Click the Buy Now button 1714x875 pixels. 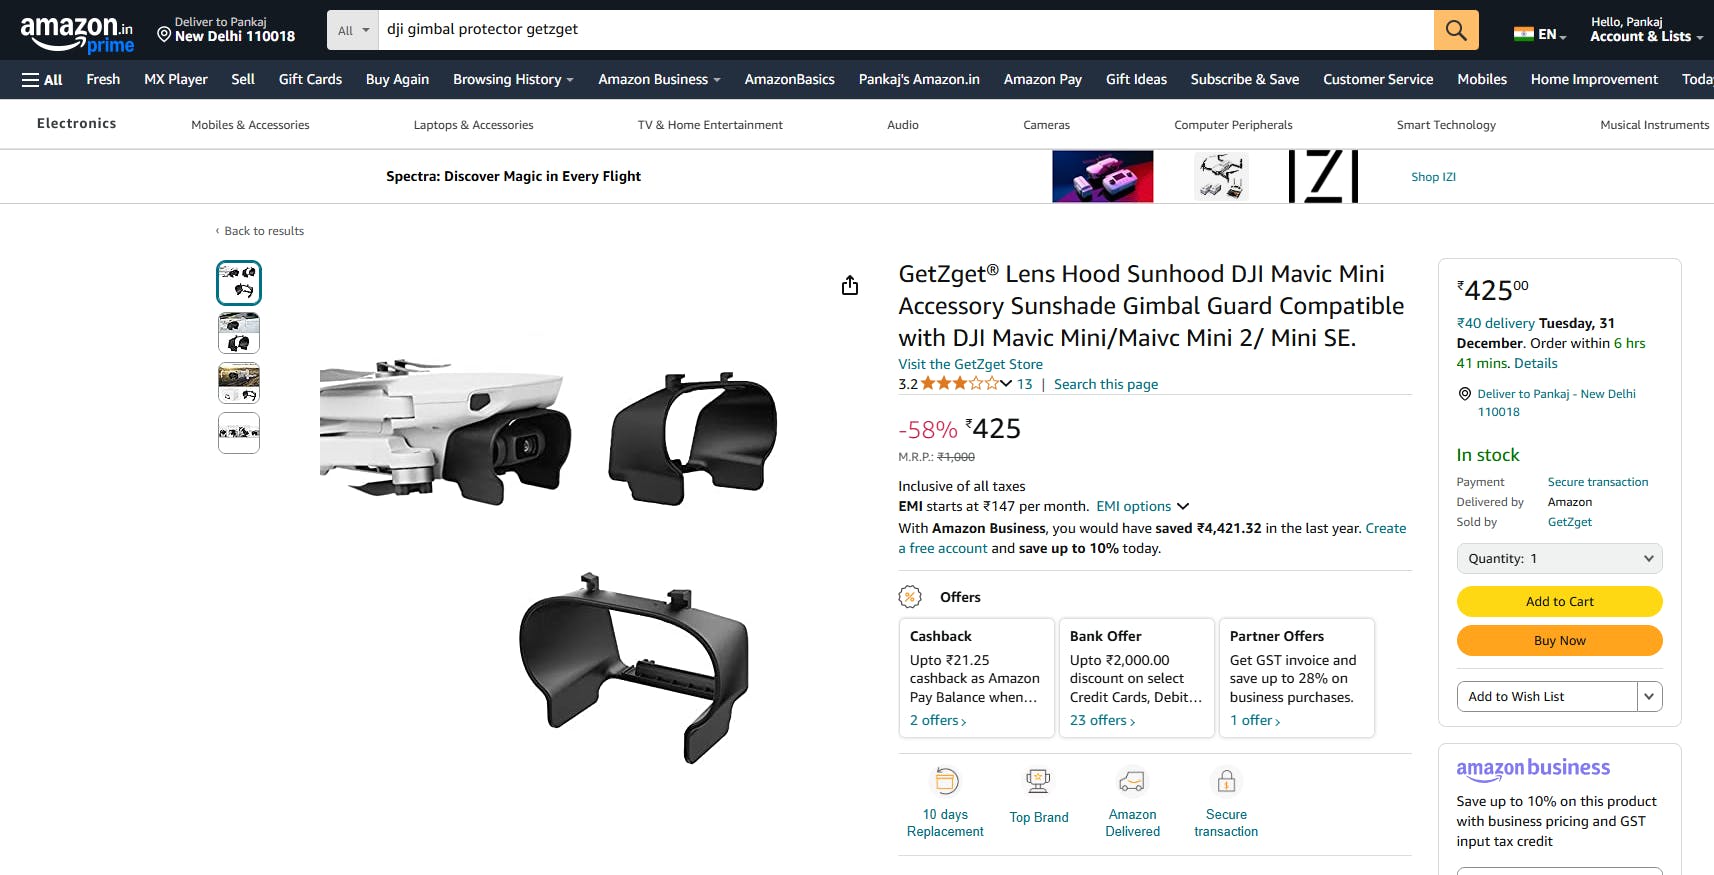1559,640
